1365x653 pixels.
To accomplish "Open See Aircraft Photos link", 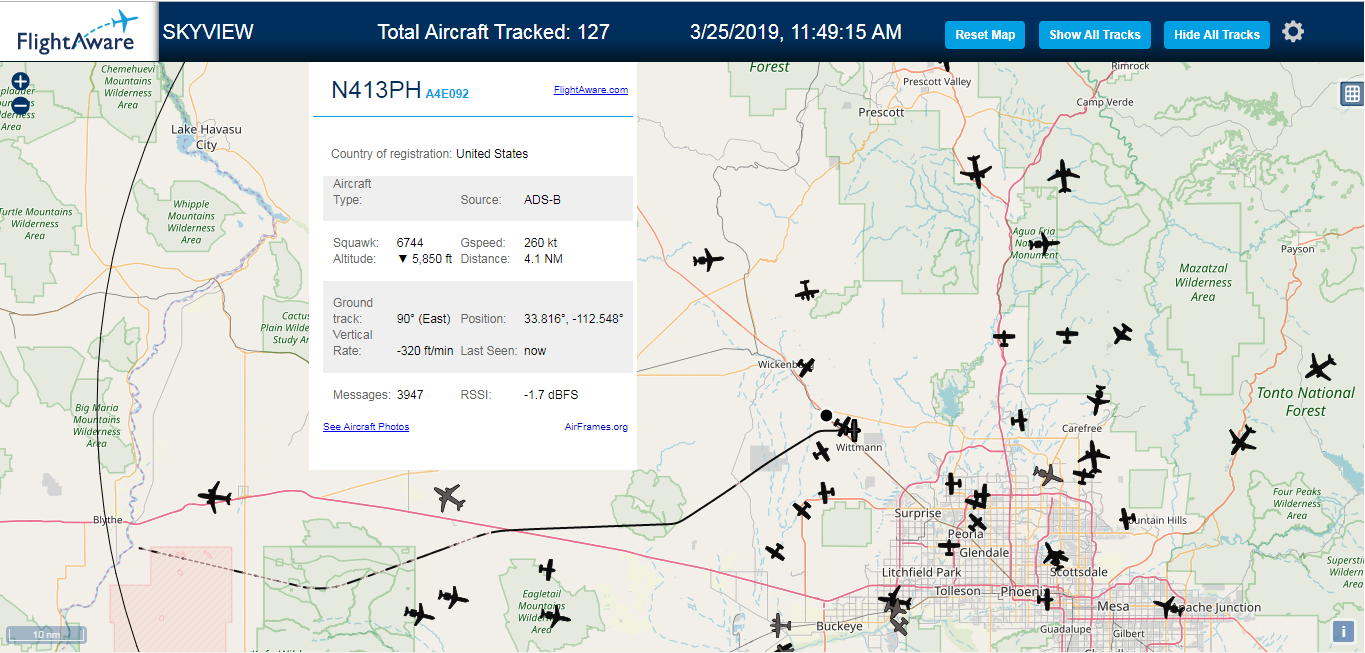I will (x=366, y=427).
